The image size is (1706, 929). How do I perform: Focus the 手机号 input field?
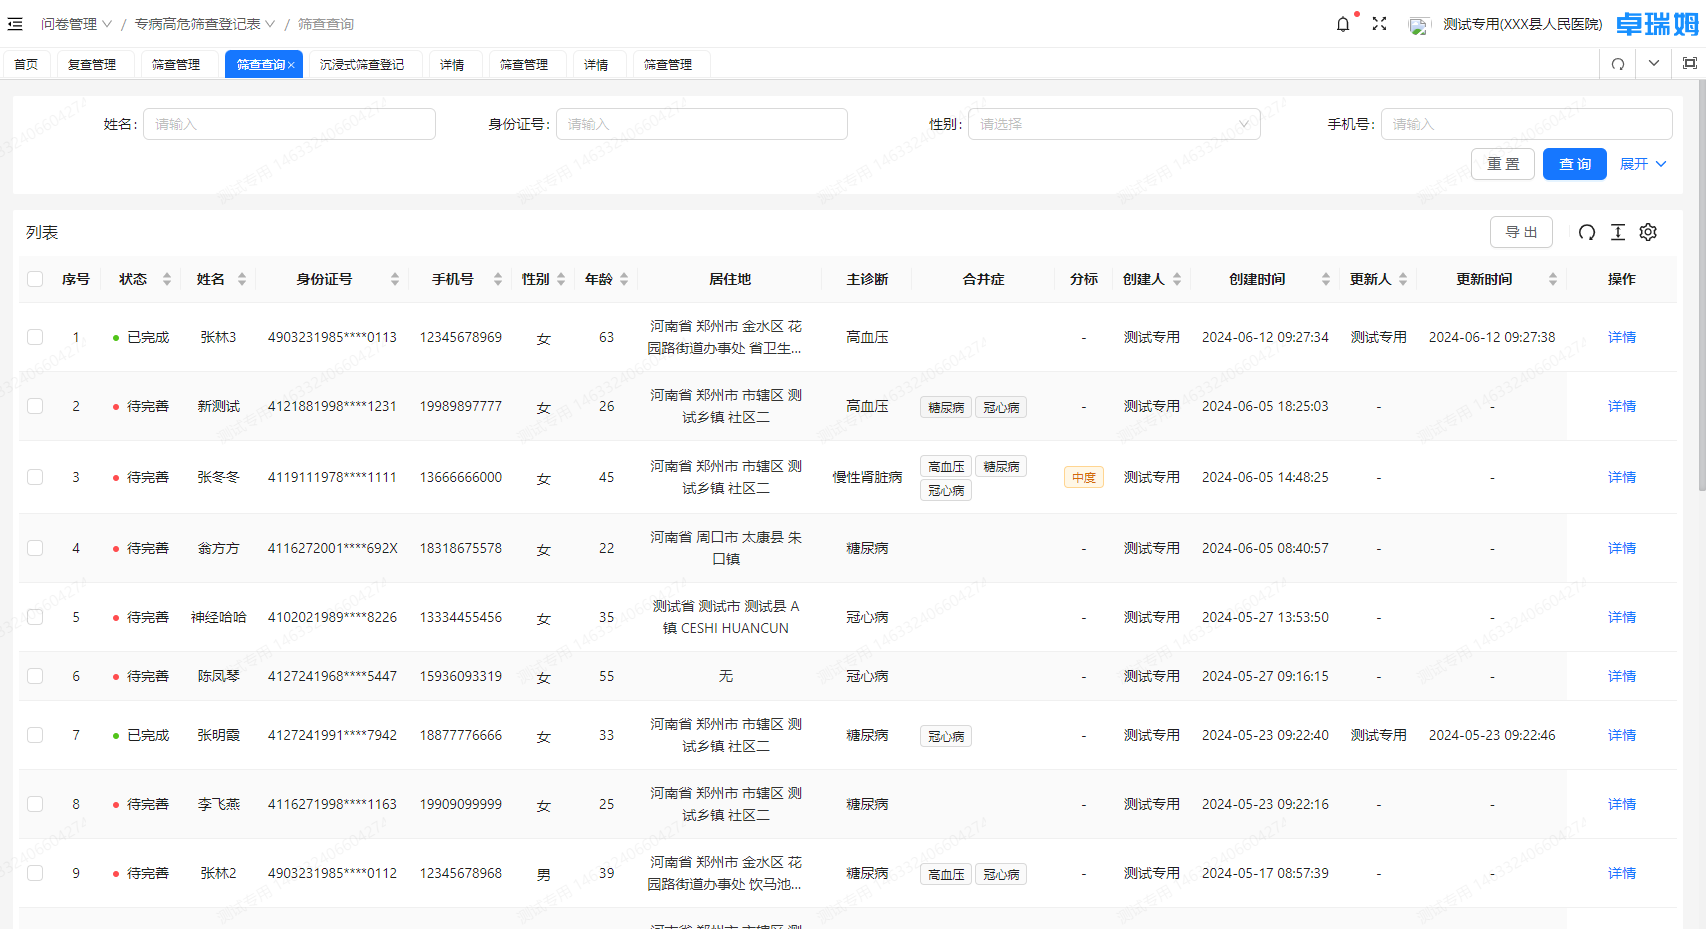coord(1526,124)
